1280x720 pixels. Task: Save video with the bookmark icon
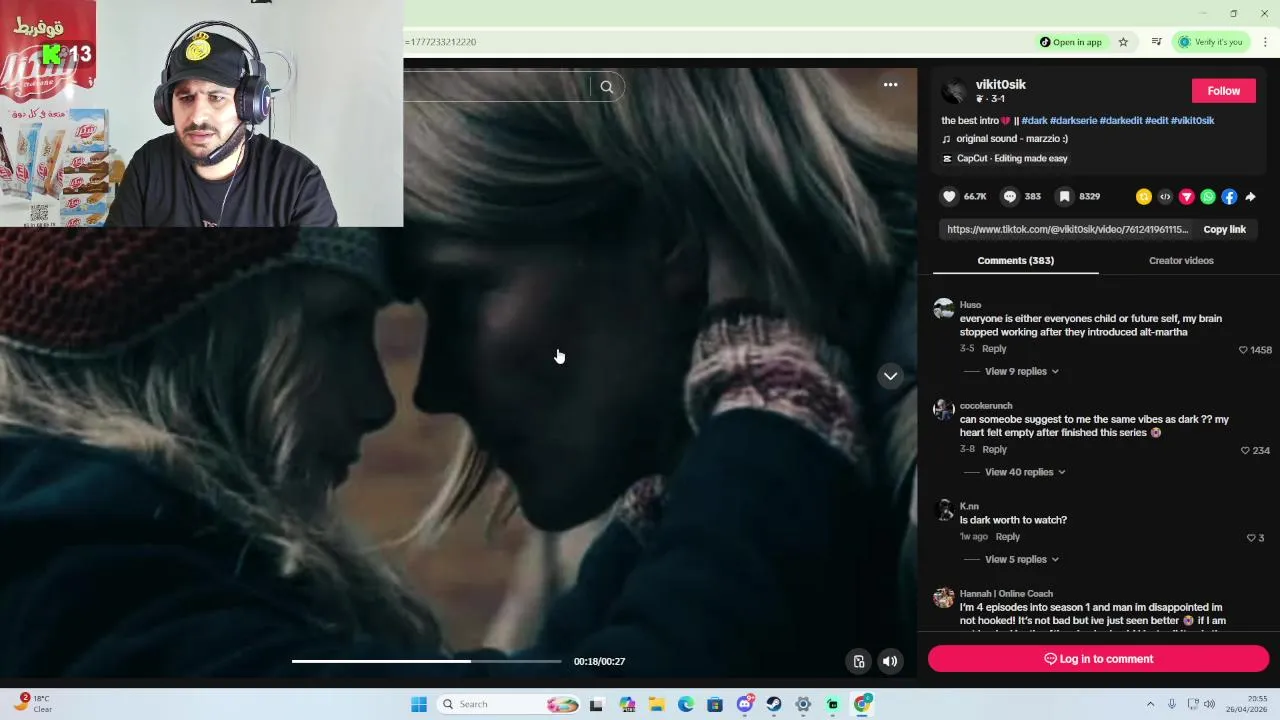tap(1065, 197)
